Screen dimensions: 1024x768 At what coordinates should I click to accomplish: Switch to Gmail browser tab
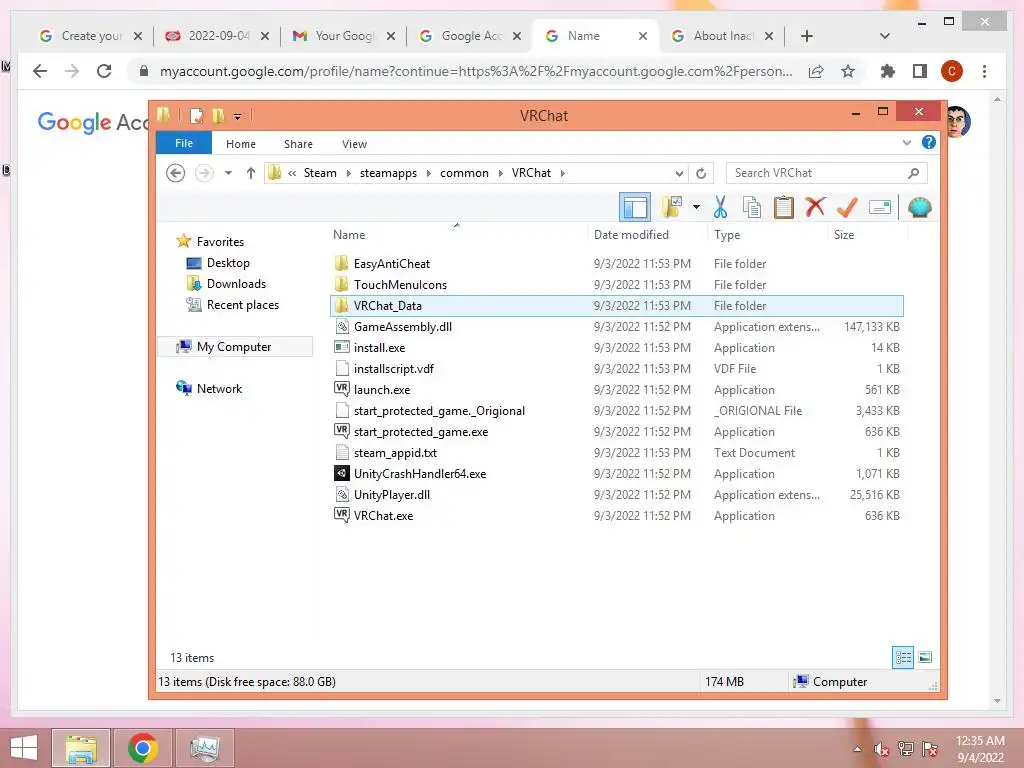[344, 36]
